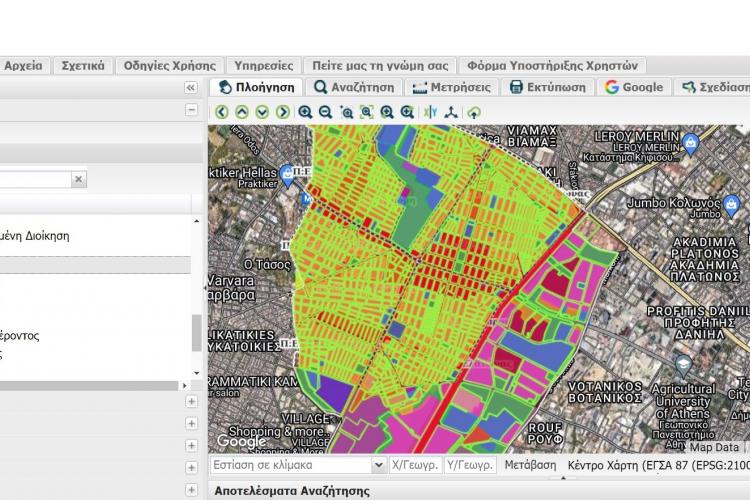Click the pan up arrow icon

pos(241,112)
